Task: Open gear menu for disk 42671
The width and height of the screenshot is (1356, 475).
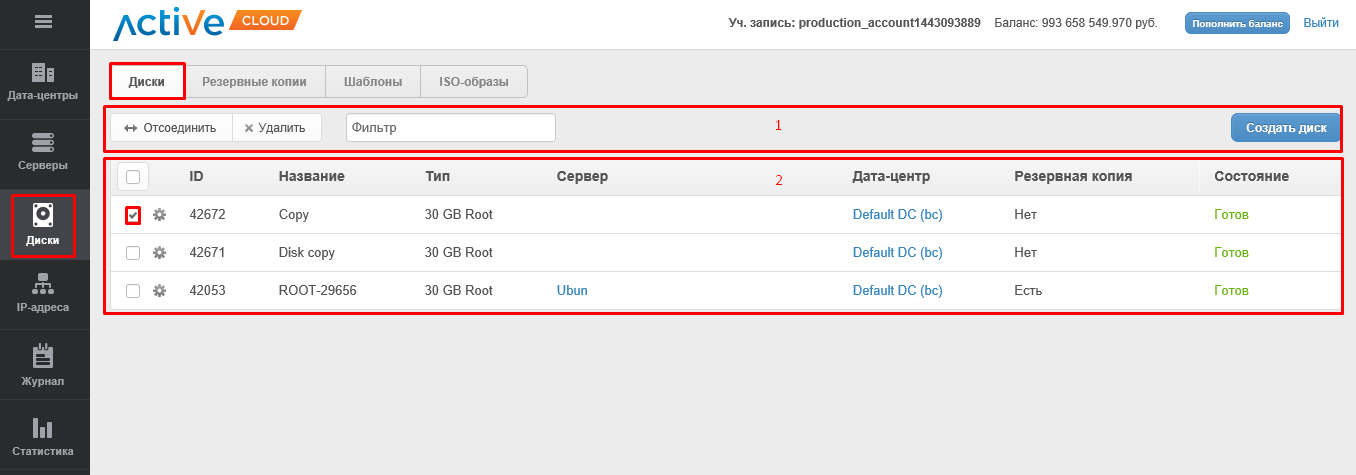Action: click(x=159, y=253)
